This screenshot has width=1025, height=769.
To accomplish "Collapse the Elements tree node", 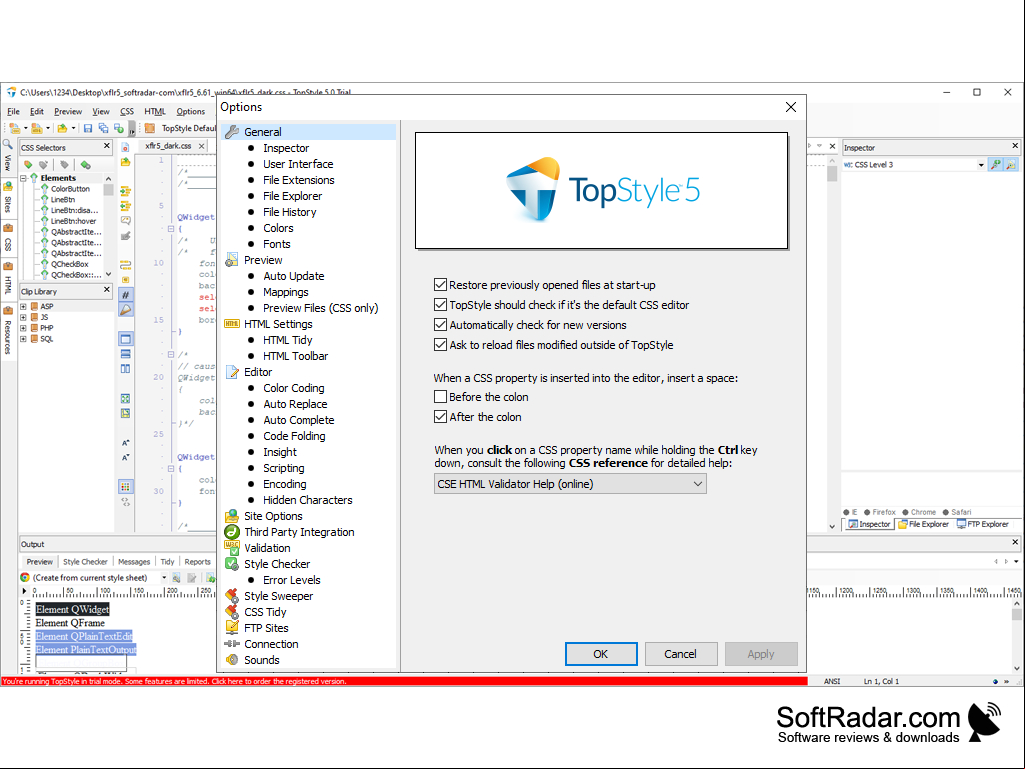I will [x=24, y=178].
